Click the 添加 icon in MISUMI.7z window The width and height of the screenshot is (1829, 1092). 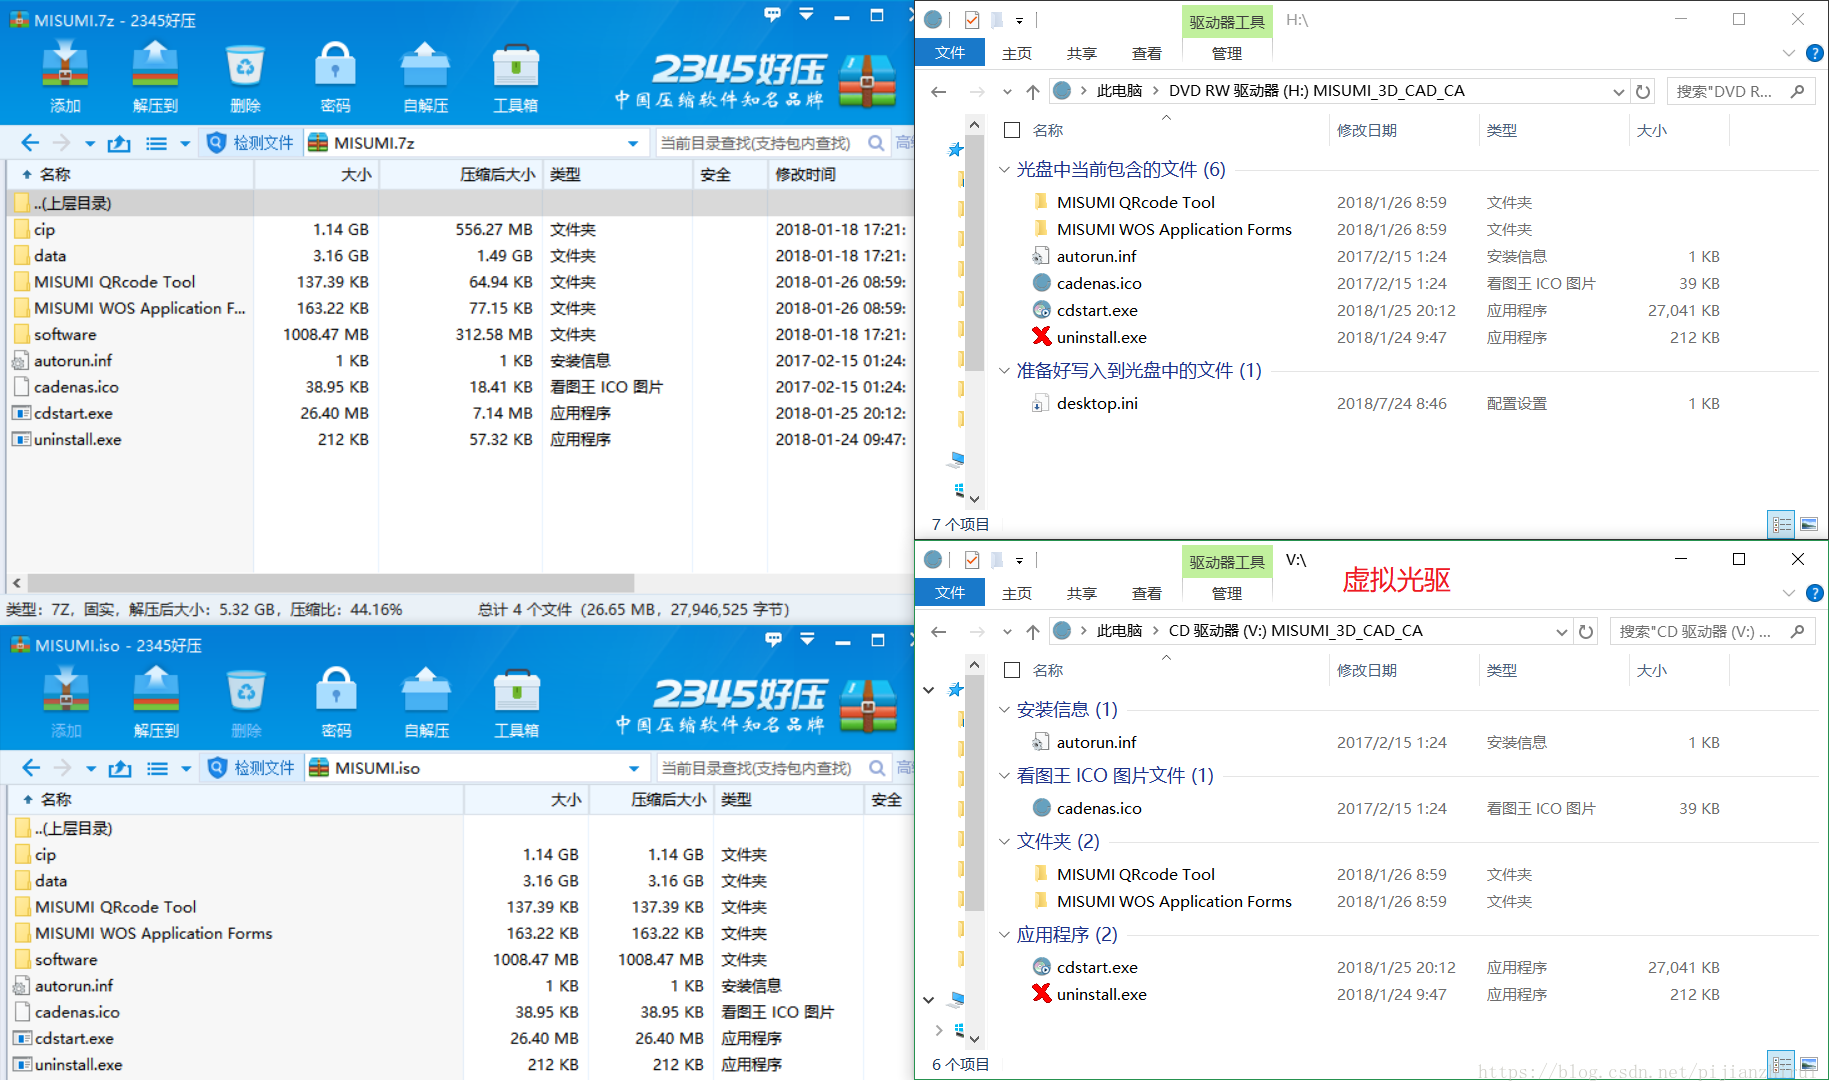pos(65,76)
